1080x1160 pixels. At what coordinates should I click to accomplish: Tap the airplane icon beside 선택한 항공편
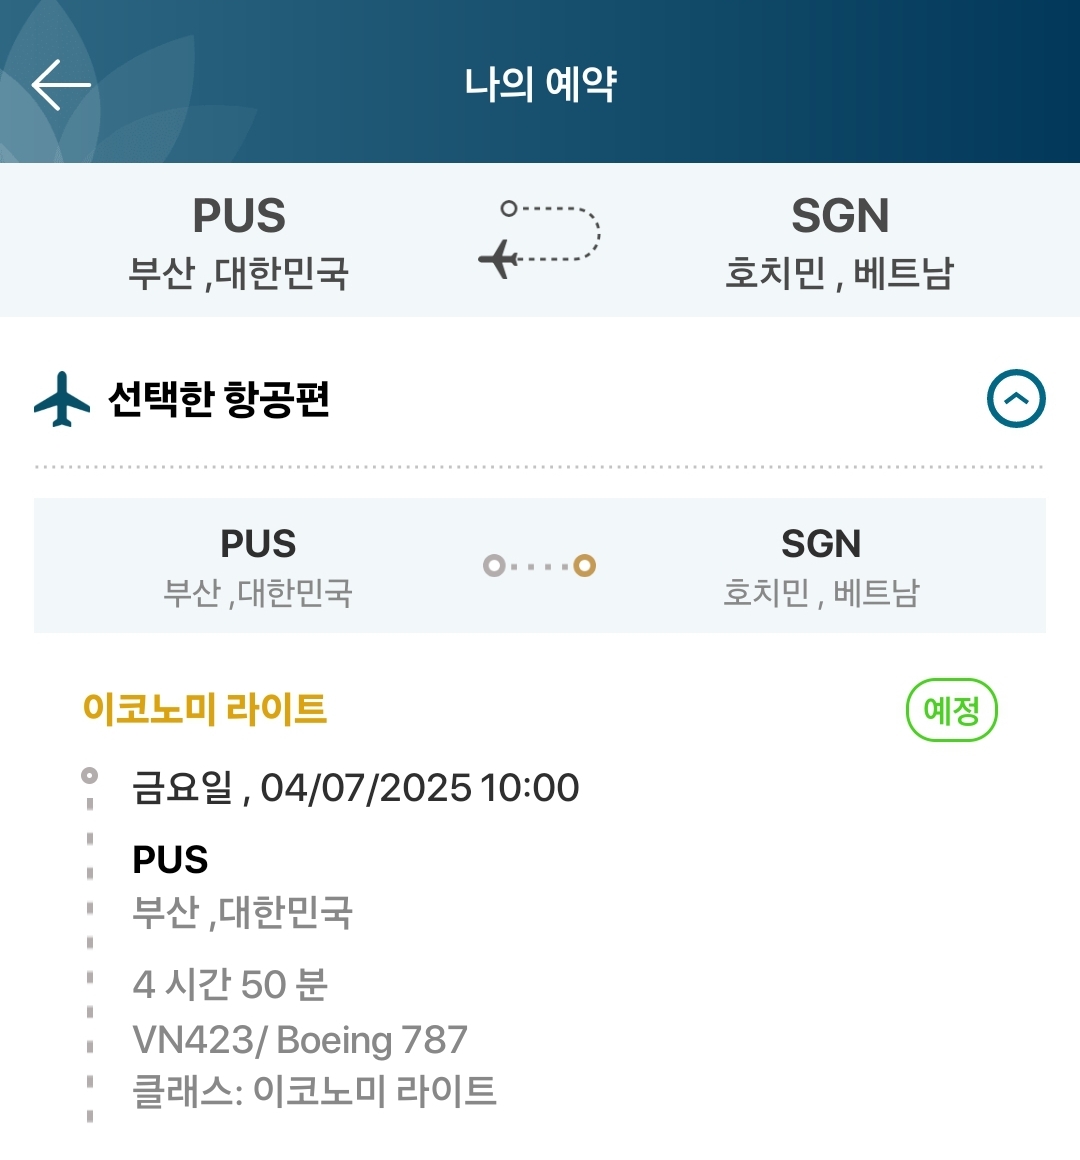(62, 399)
